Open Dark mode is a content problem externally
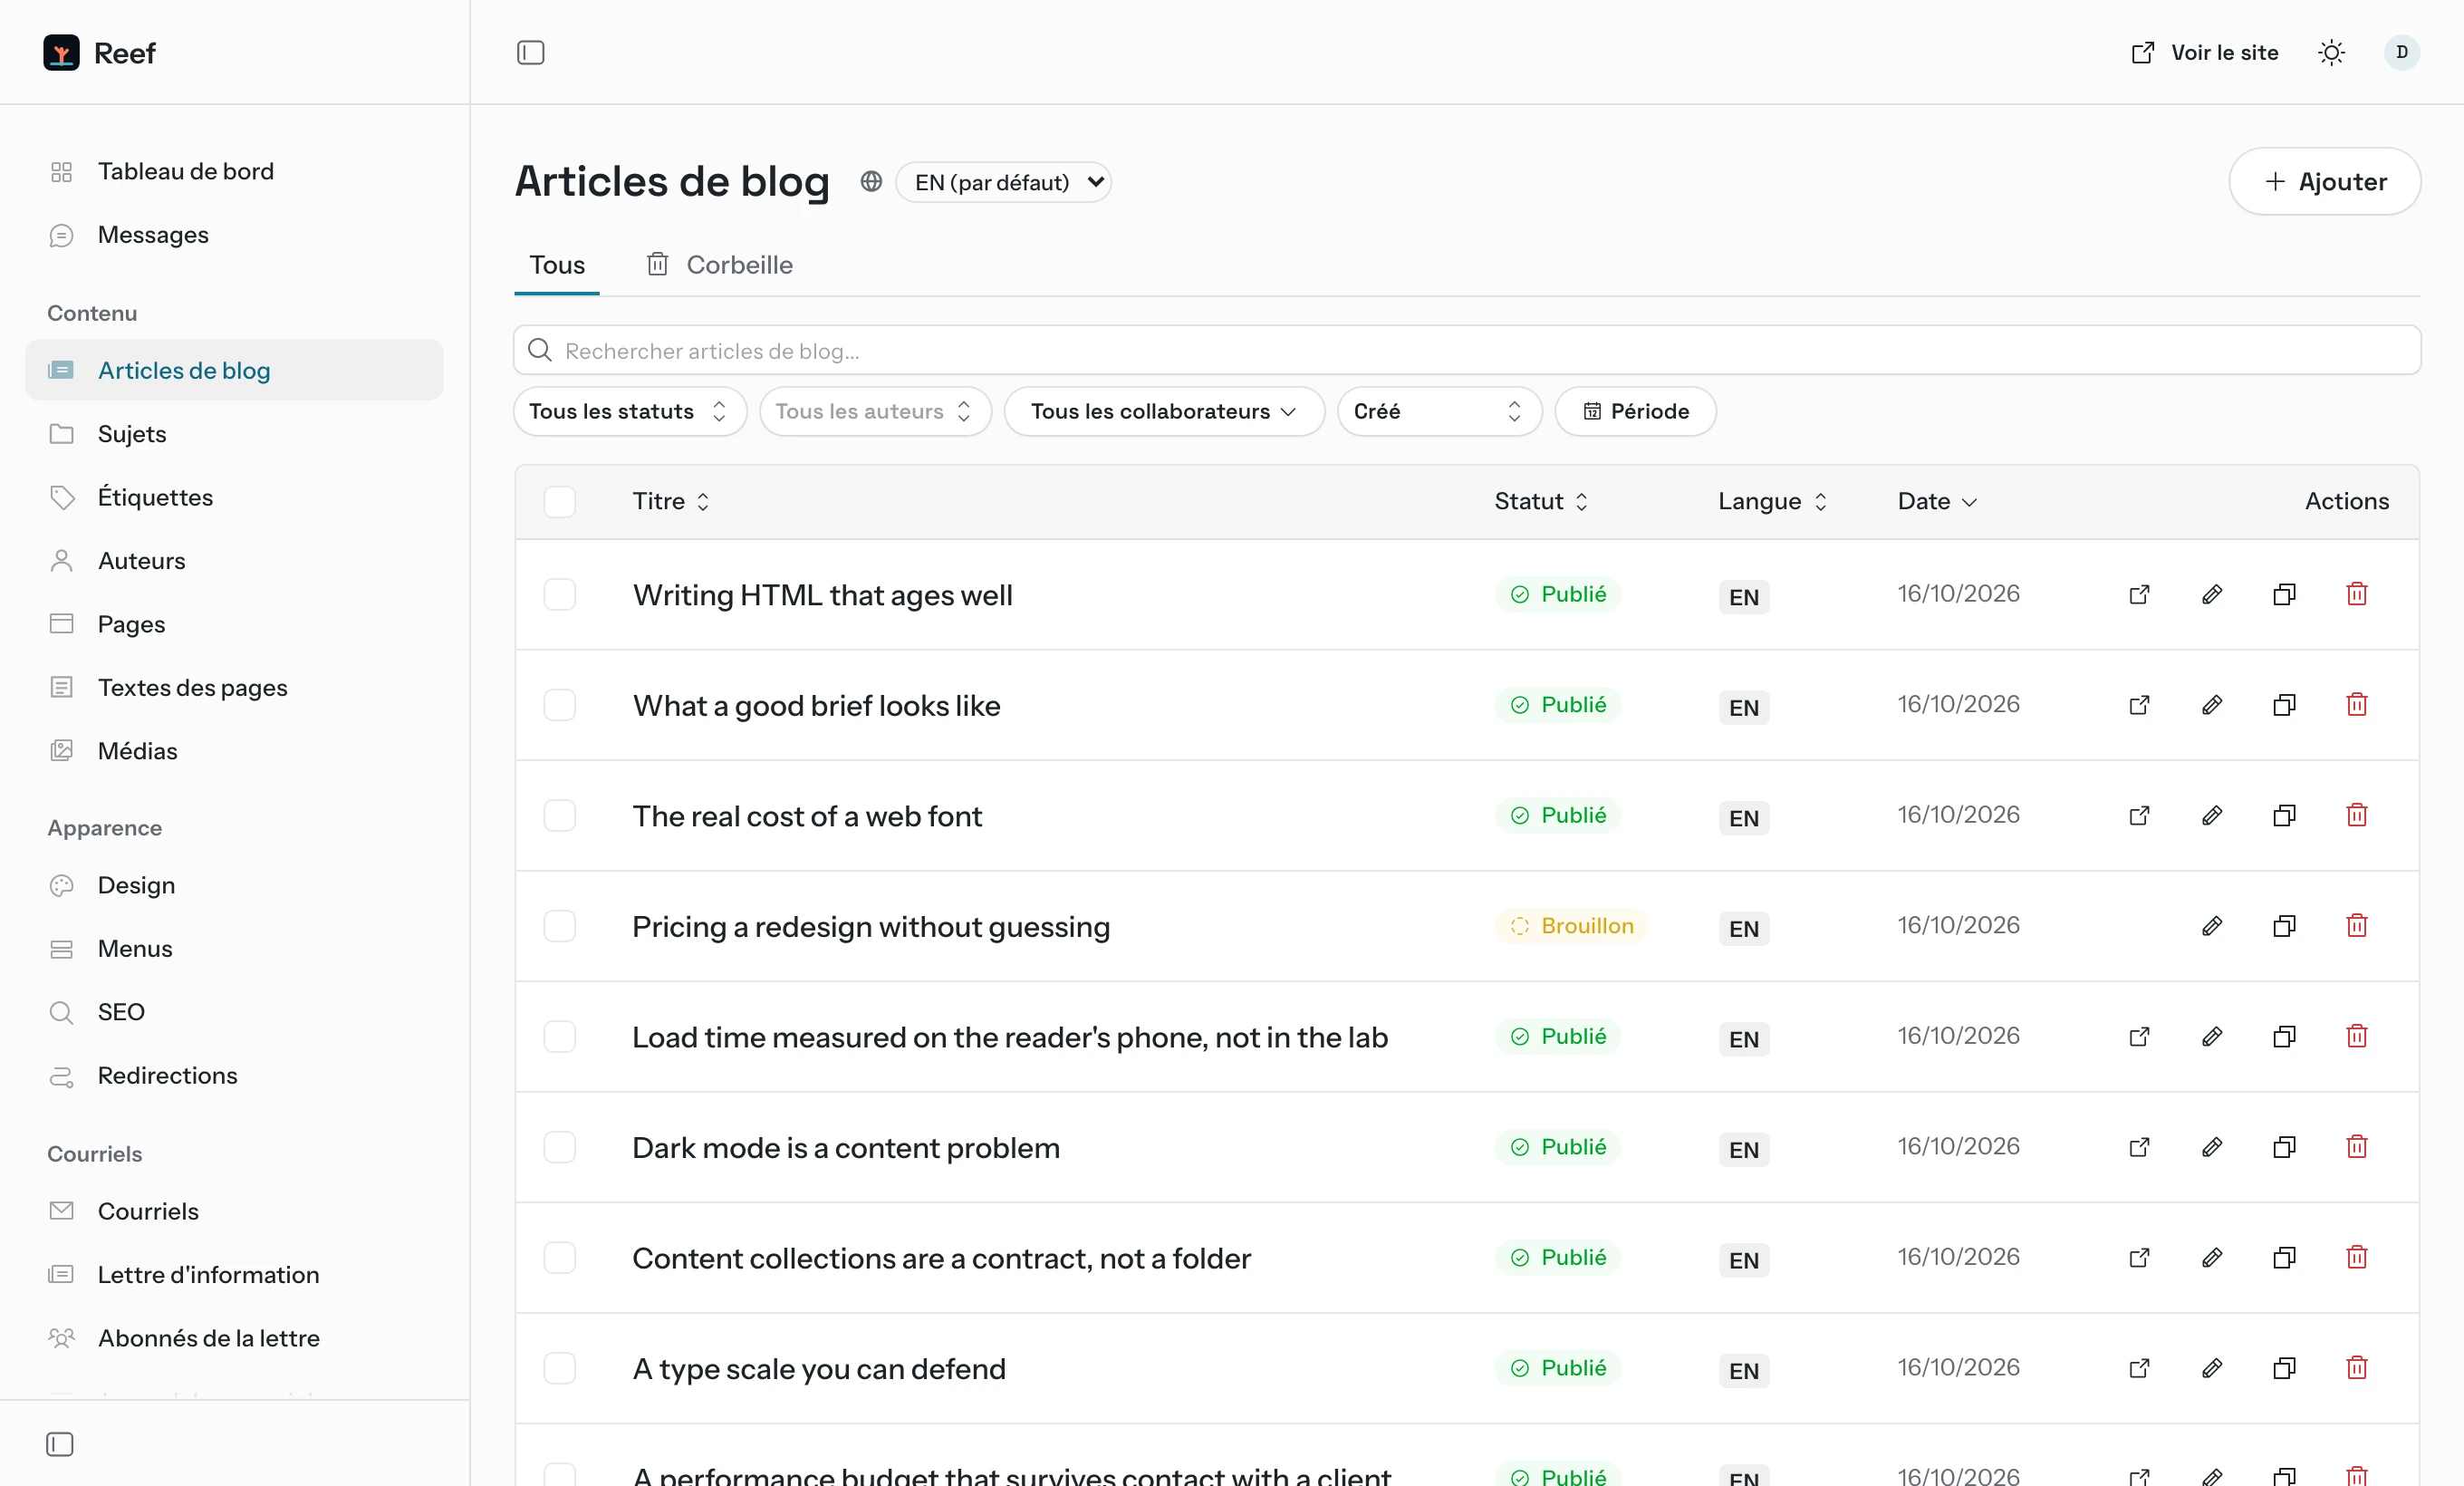Screen dimensions: 2464x1486 (x=2139, y=1147)
